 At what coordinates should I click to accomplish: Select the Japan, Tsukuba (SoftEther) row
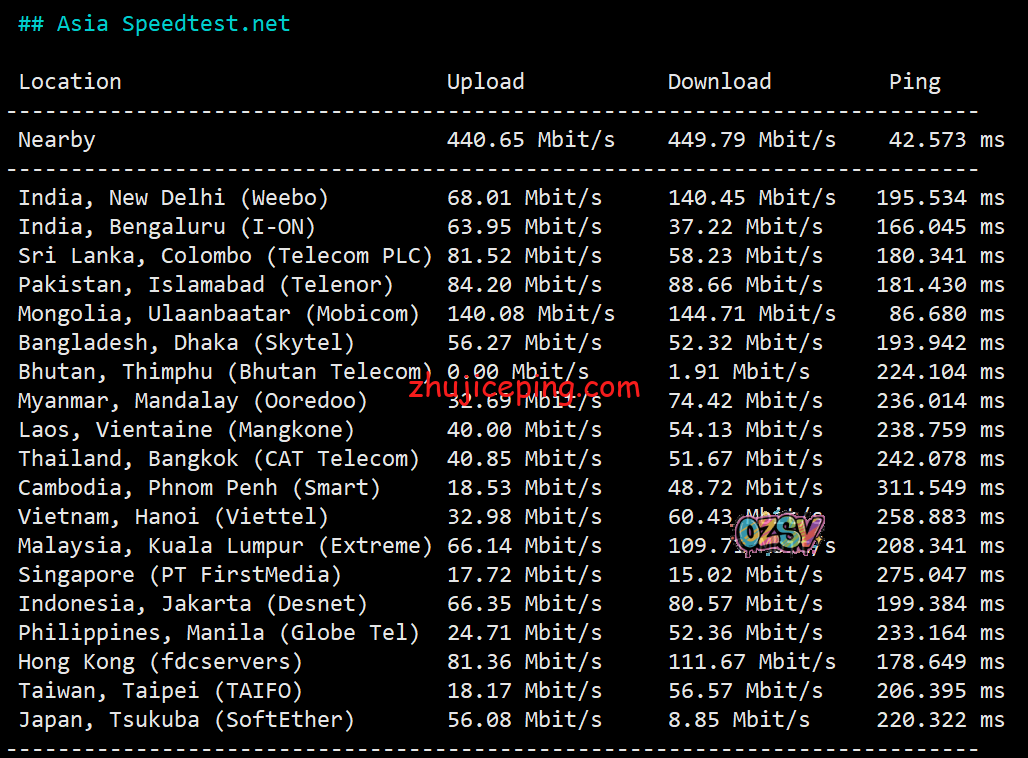[186, 720]
